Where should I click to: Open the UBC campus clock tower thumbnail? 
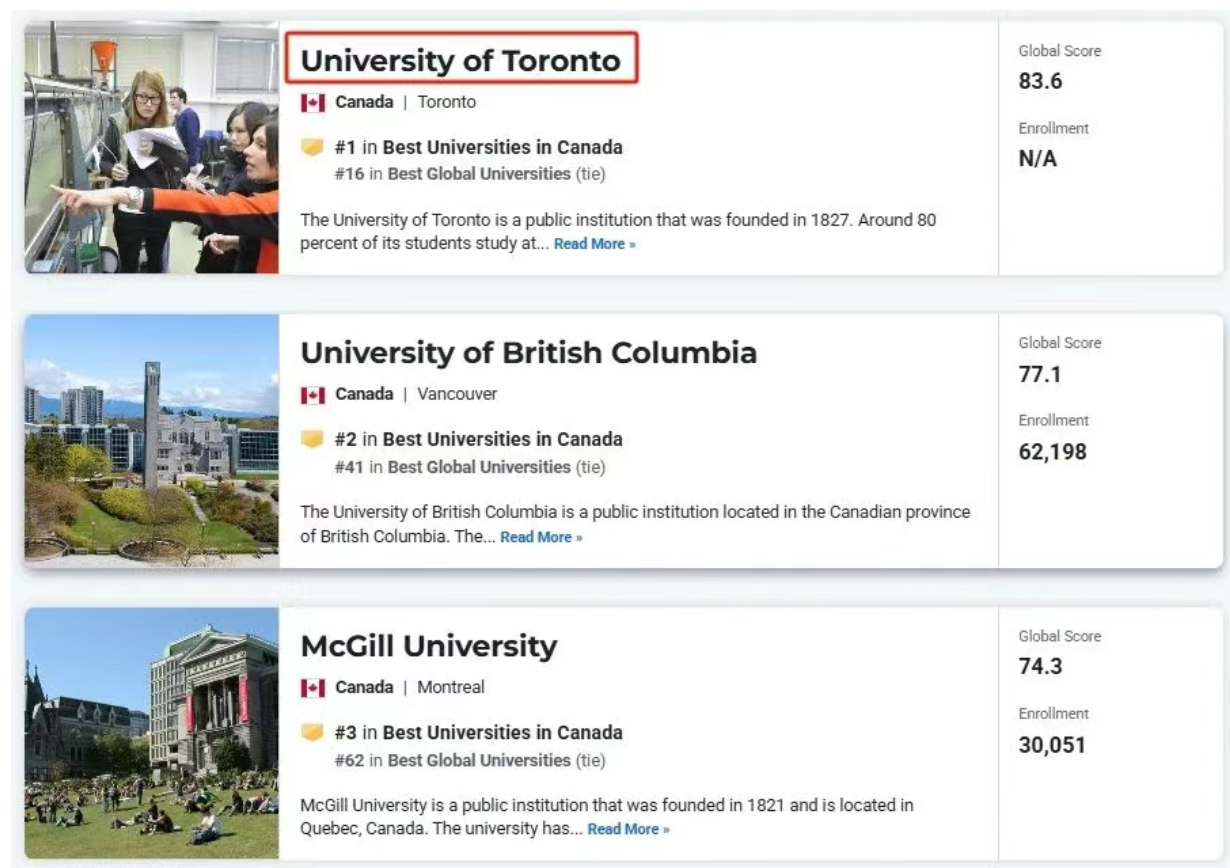pos(152,440)
